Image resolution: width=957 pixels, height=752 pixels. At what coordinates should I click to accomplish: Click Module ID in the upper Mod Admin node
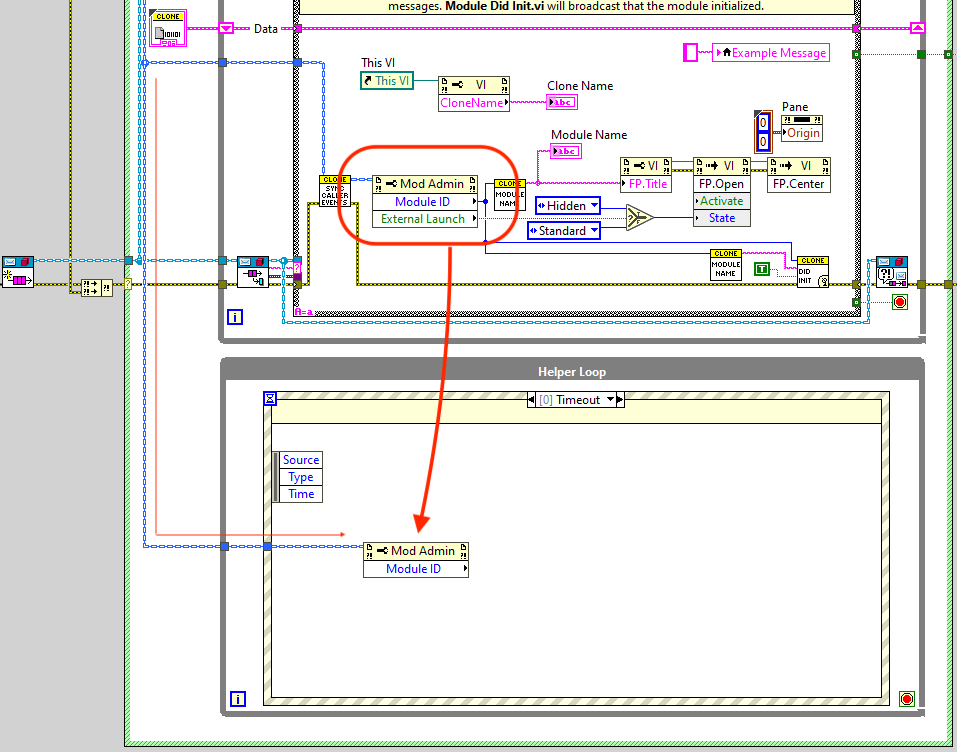pos(425,201)
